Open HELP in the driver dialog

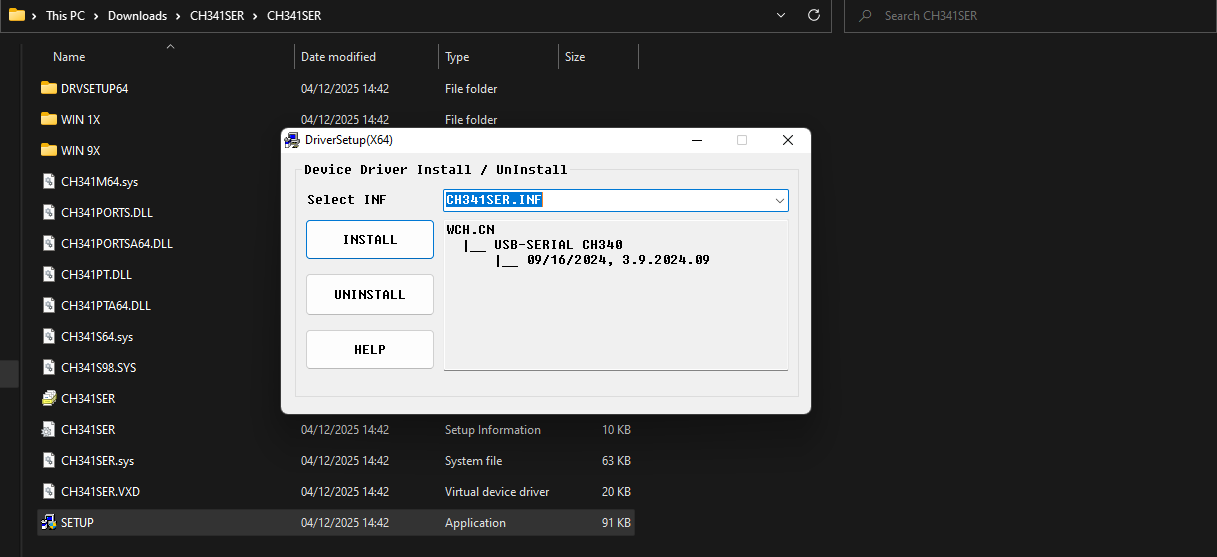(x=369, y=350)
